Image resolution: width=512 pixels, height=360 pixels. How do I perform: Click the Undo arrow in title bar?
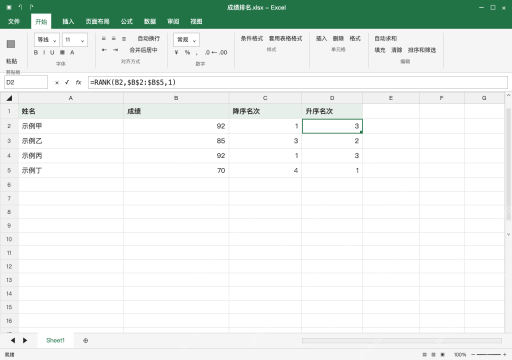click(20, 7)
